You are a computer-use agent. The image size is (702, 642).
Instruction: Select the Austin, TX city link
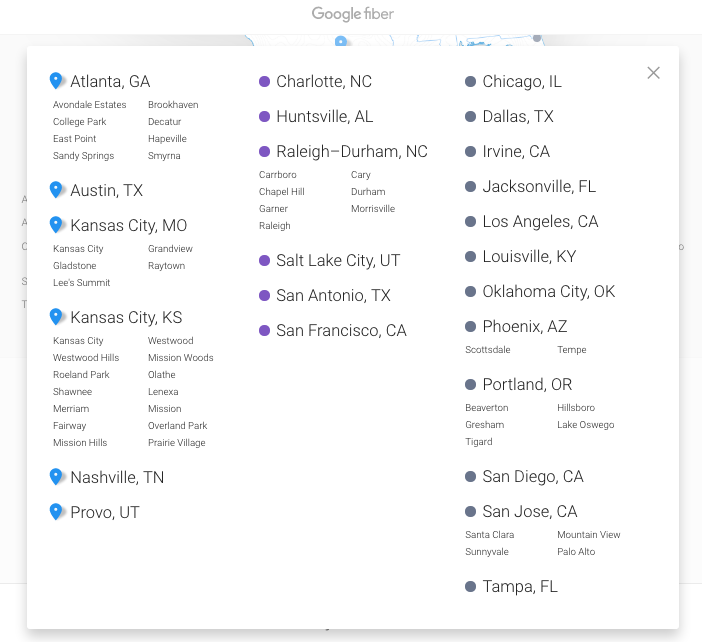pos(107,191)
